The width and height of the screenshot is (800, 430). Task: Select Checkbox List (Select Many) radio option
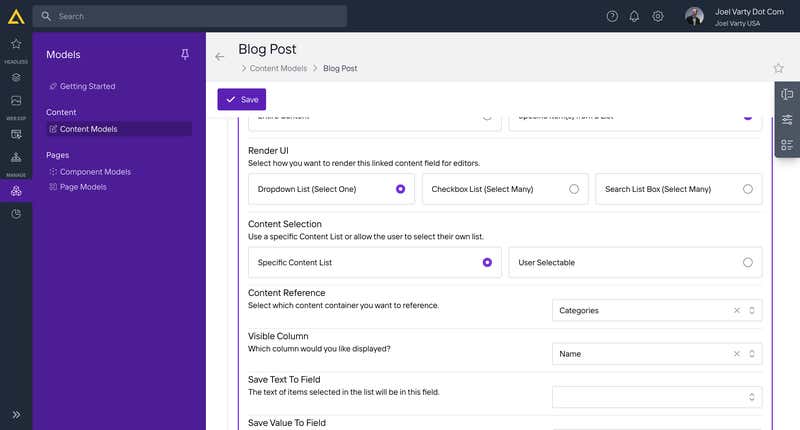[573, 189]
